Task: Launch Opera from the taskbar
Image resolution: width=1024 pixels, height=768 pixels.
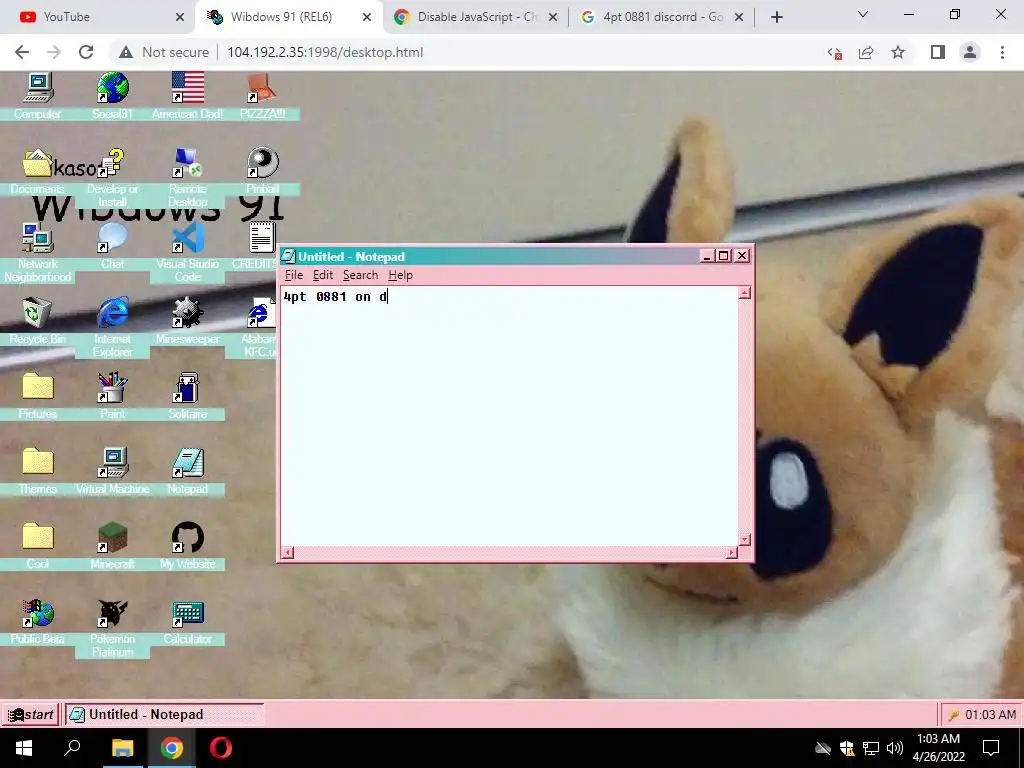Action: [x=221, y=748]
